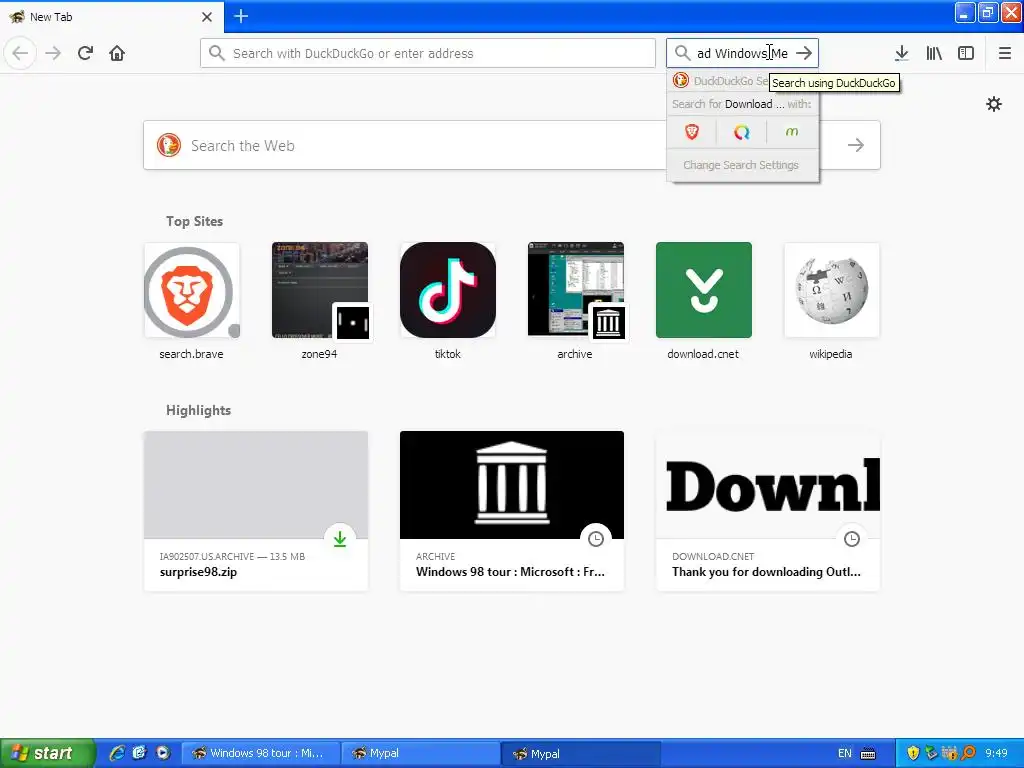The width and height of the screenshot is (1024, 768).
Task: Click the orange magnifier tray icon
Action: (x=968, y=753)
